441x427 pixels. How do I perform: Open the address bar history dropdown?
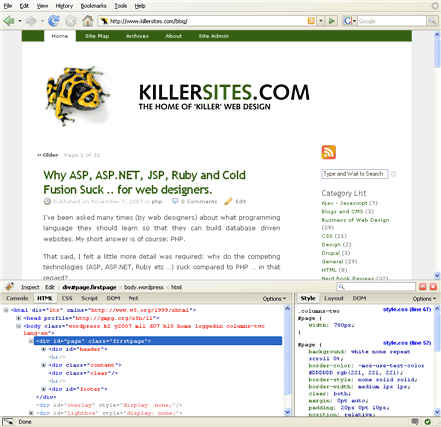(x=321, y=21)
